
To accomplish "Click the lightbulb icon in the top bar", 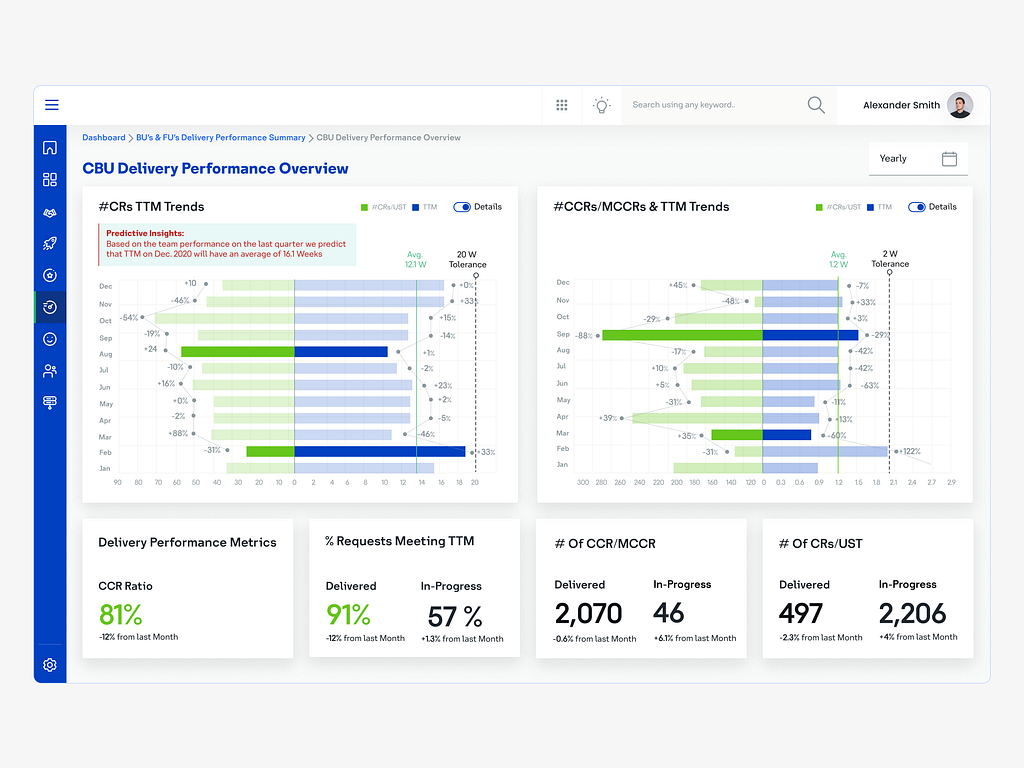I will click(x=601, y=104).
